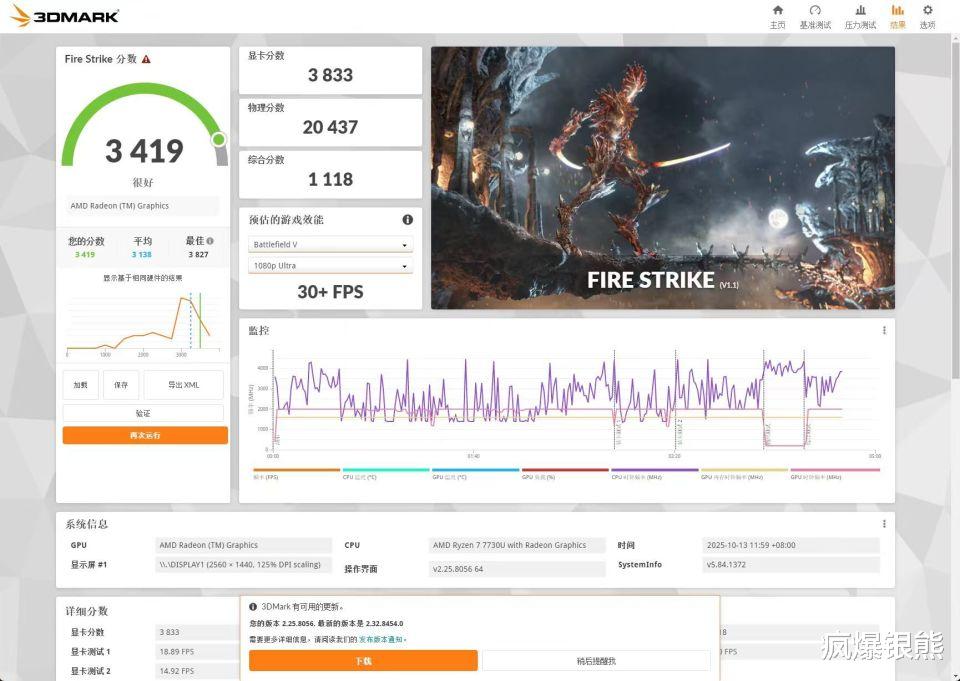Click the Fire Strike hero image
Viewport: 960px width, 681px height.
[x=663, y=178]
